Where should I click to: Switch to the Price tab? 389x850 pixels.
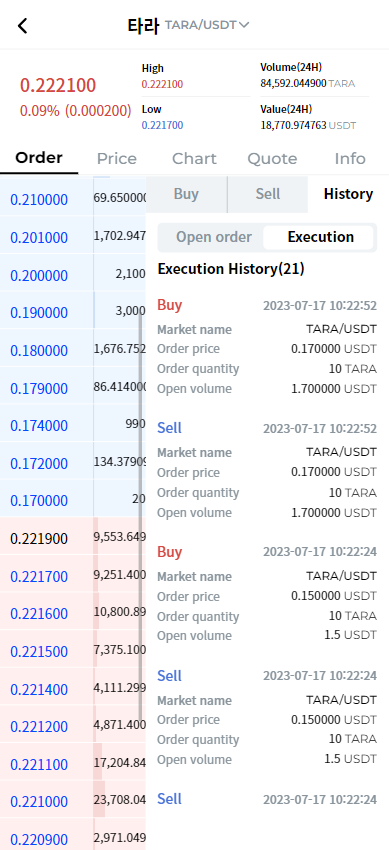(116, 159)
